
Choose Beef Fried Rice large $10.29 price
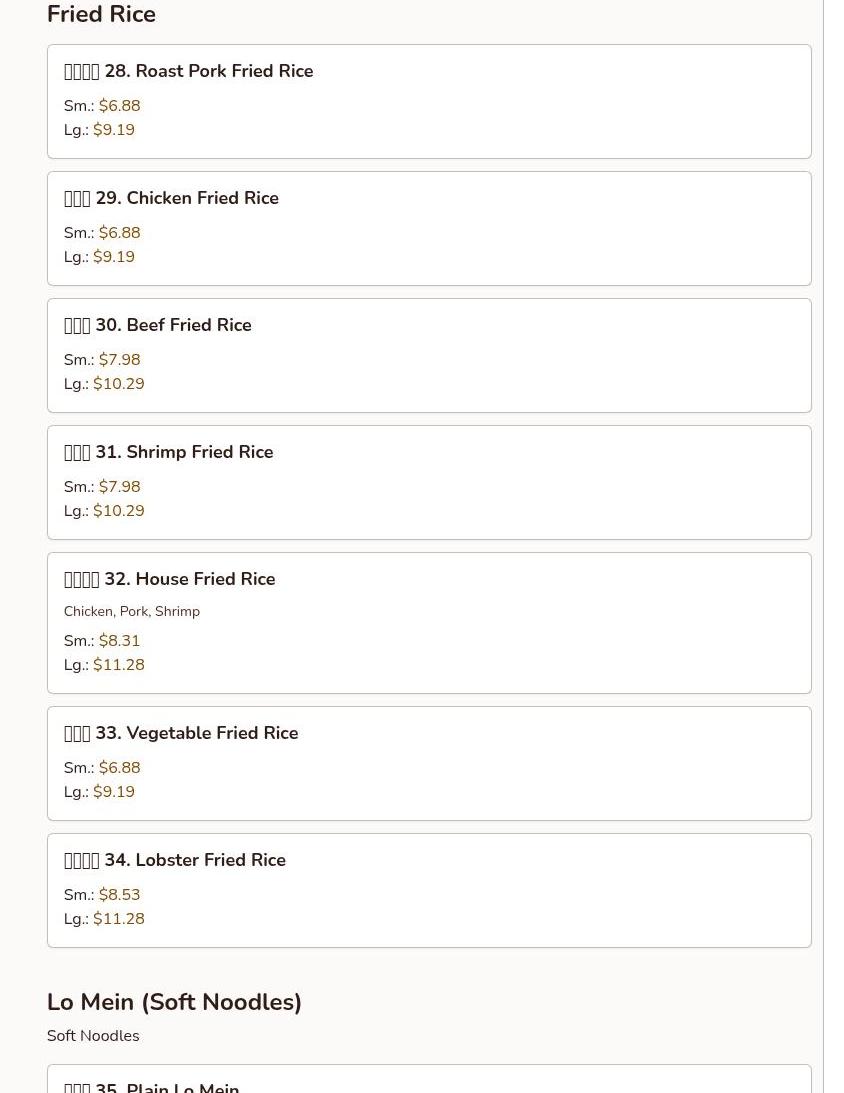pos(118,383)
